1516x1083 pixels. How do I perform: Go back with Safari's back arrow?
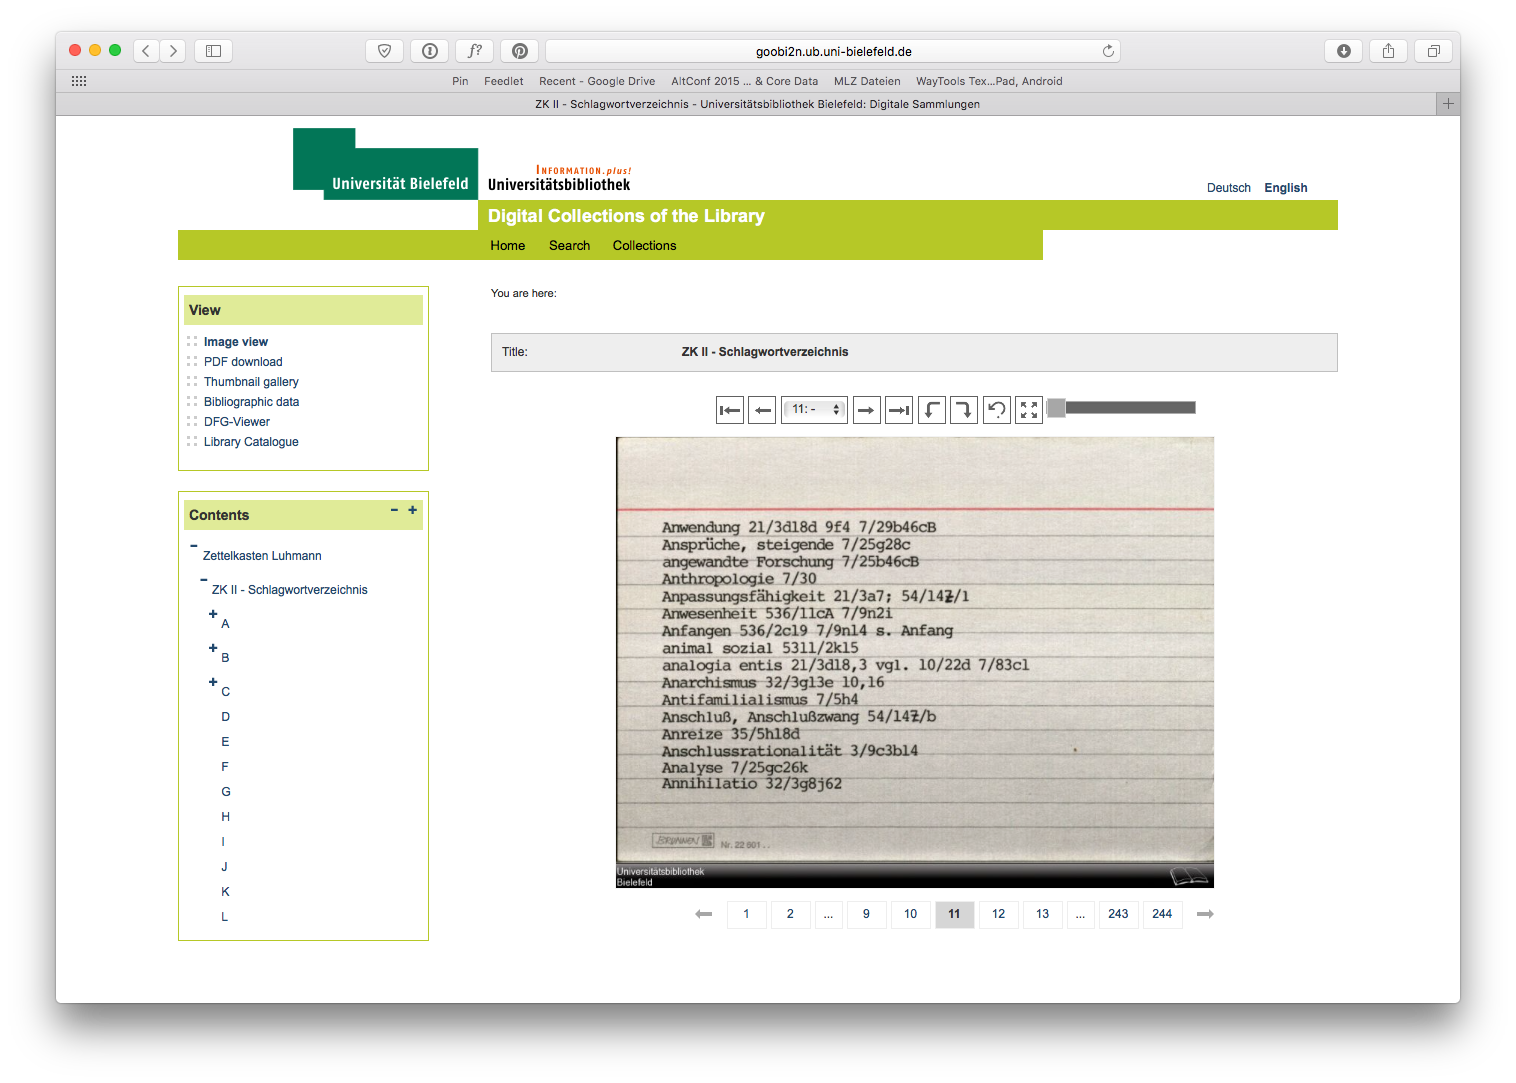tap(146, 51)
